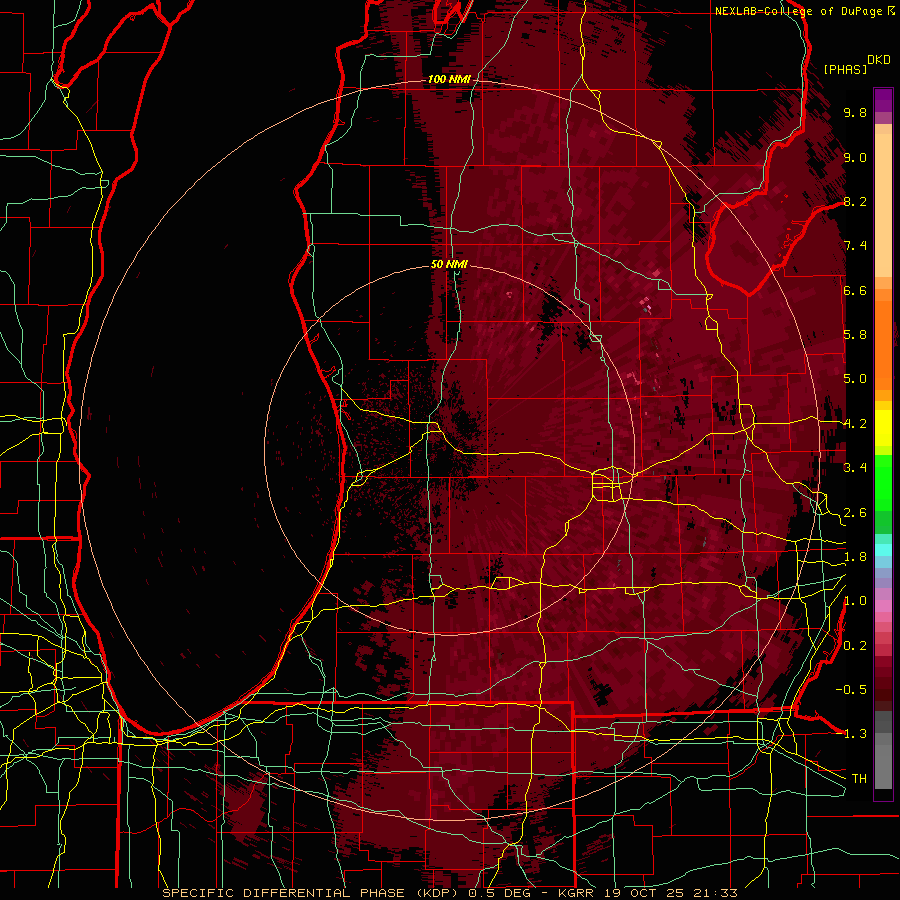Screen dimensions: 900x900
Task: Click the DKD units label above legend
Action: [879, 60]
